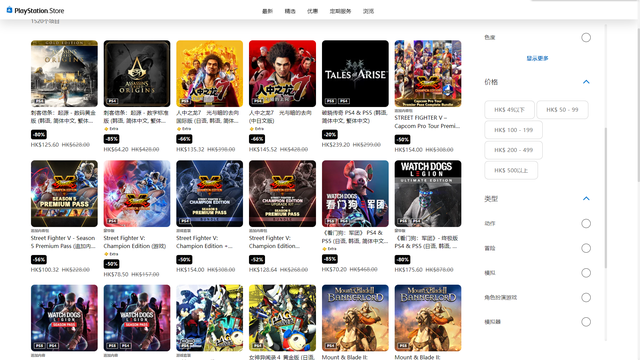Click PS4 tag on Origins Gold Edition cover

(39, 101)
